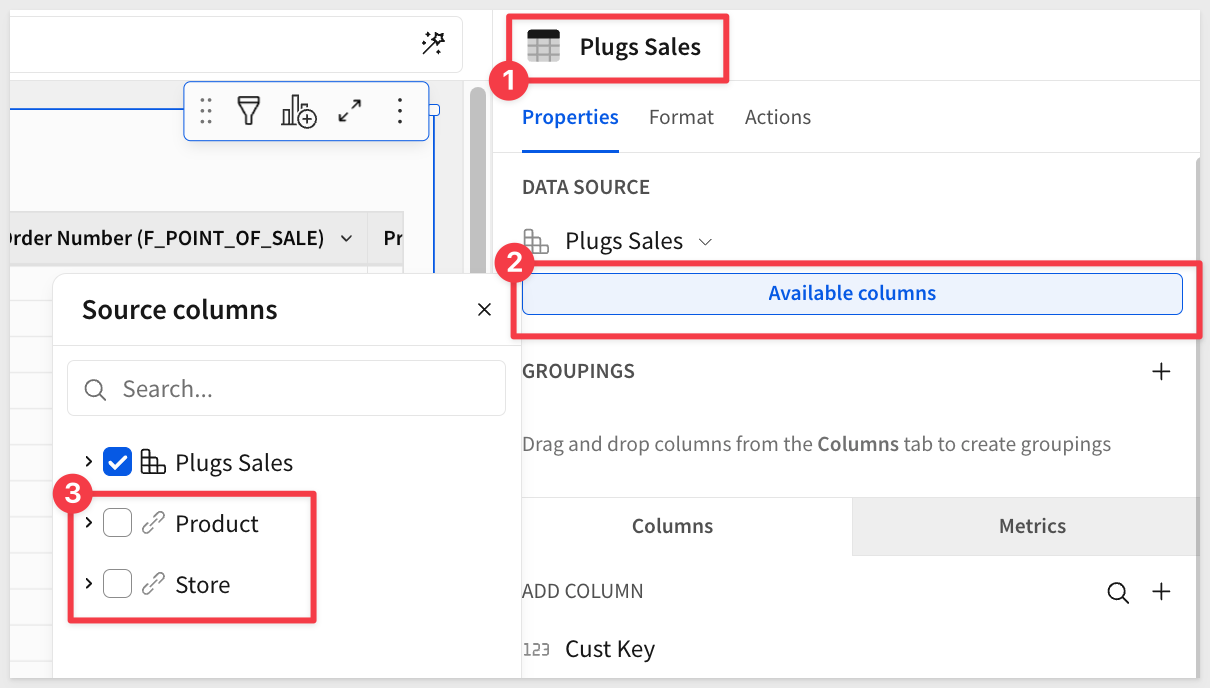
Task: Click the filter funnel icon in toolbar
Action: click(x=248, y=111)
